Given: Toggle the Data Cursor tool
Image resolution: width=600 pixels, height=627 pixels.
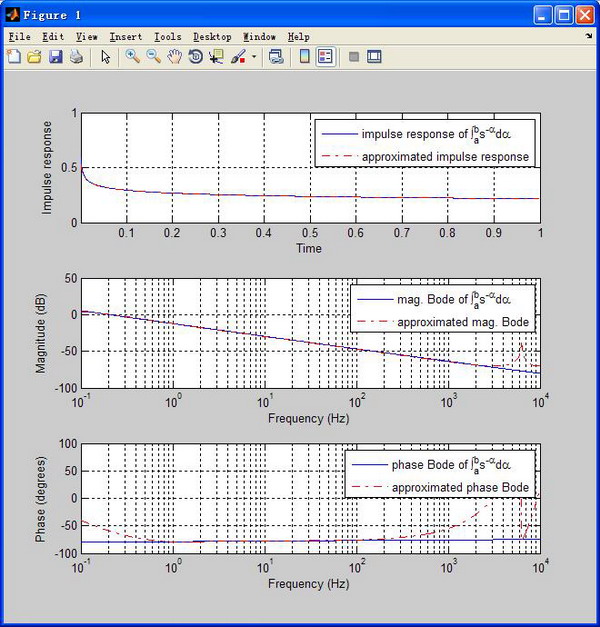Looking at the screenshot, I should tap(216, 56).
